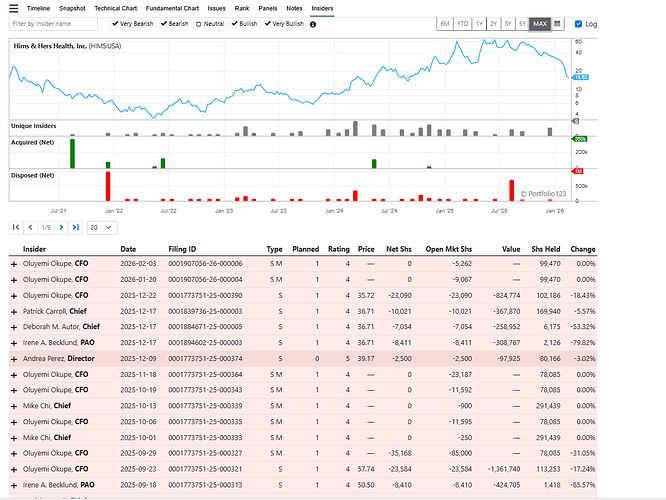
Task: Open the rows-per-page dropdown showing 20
Action: (x=100, y=227)
